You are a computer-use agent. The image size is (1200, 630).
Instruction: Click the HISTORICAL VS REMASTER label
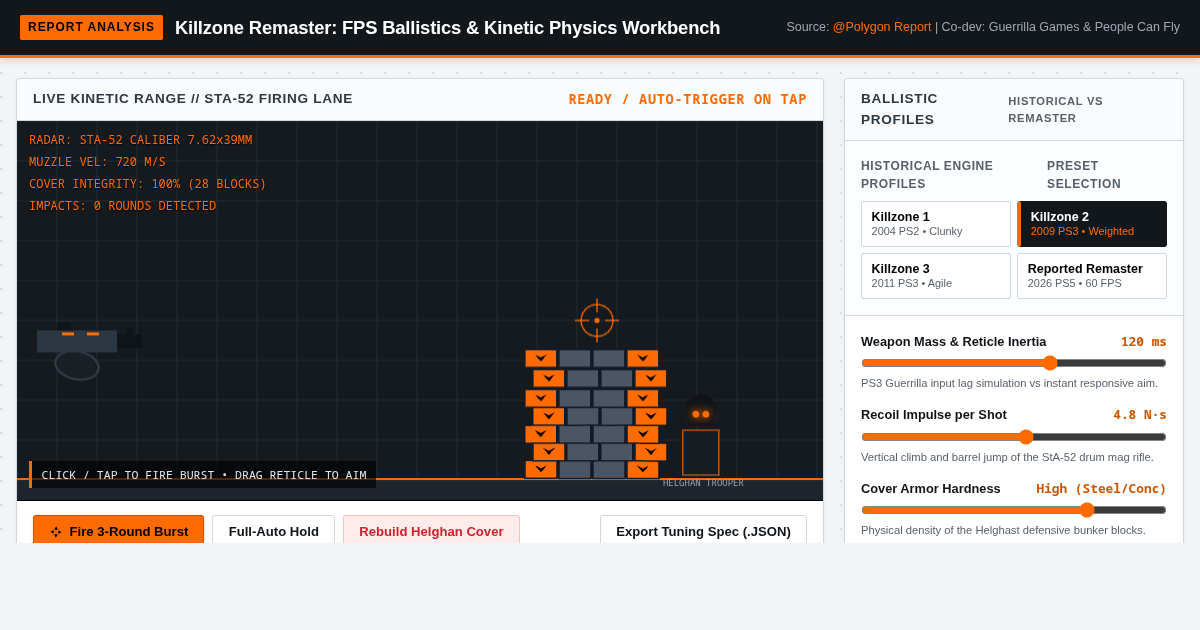point(1055,109)
